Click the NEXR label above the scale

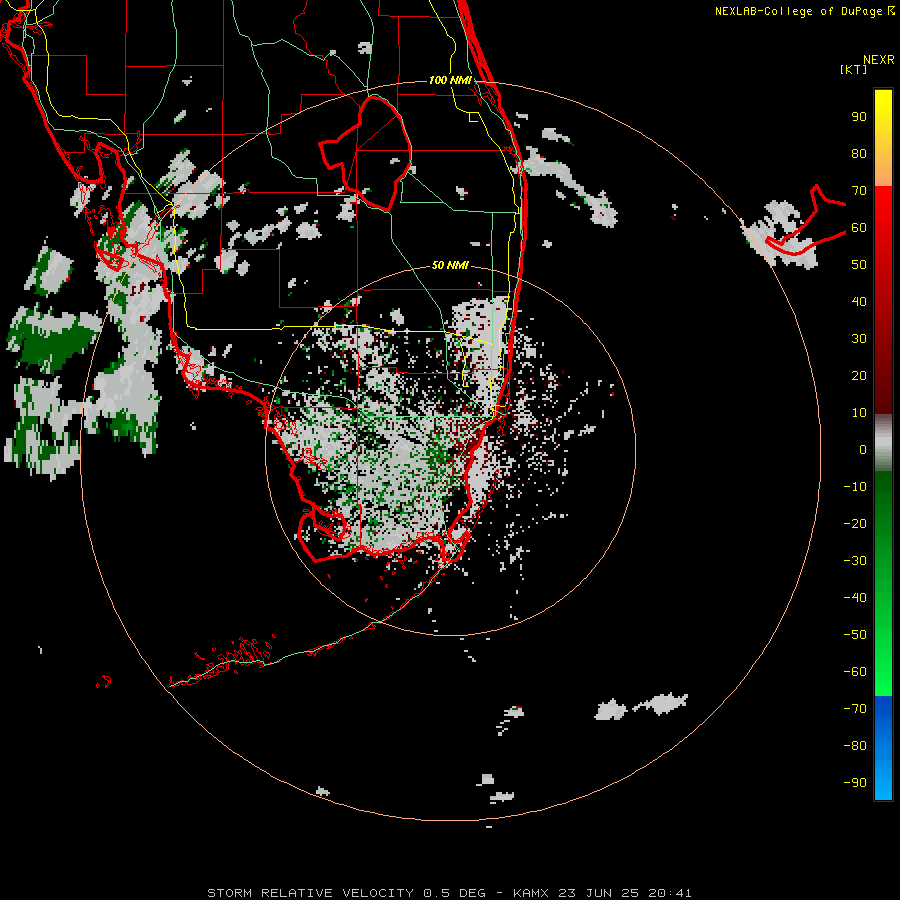point(879,60)
